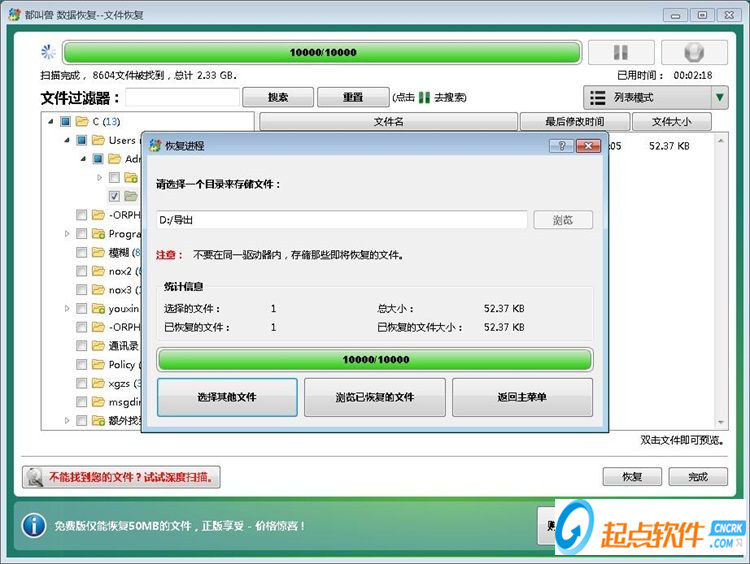Click the Progra... folder icon

pyautogui.click(x=98, y=233)
